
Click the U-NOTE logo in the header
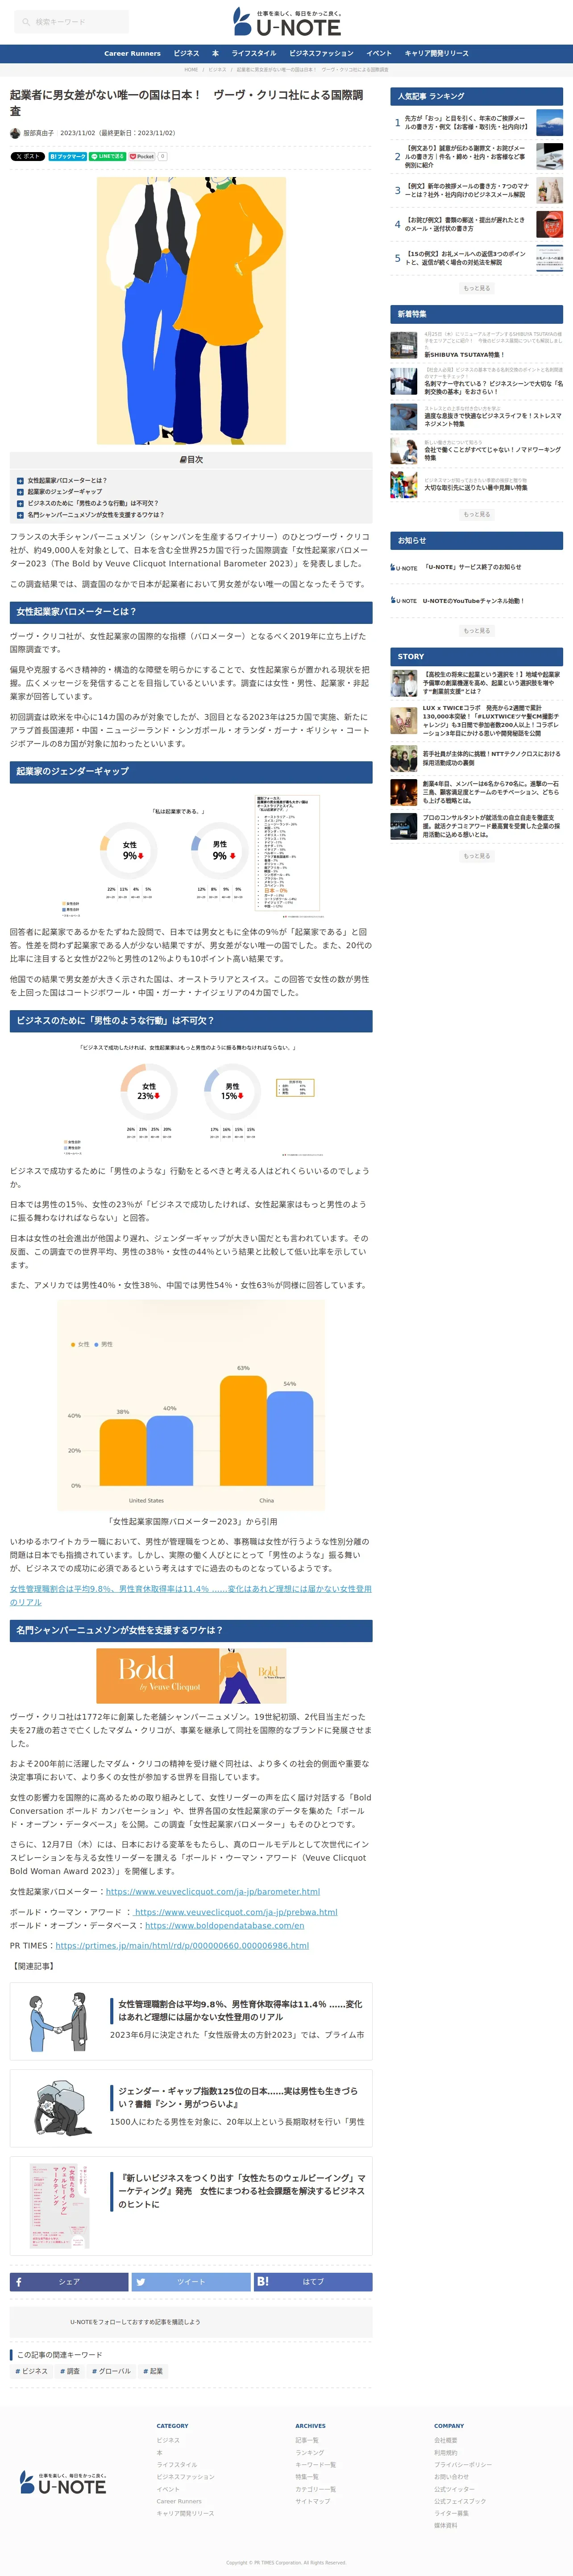pos(286,22)
